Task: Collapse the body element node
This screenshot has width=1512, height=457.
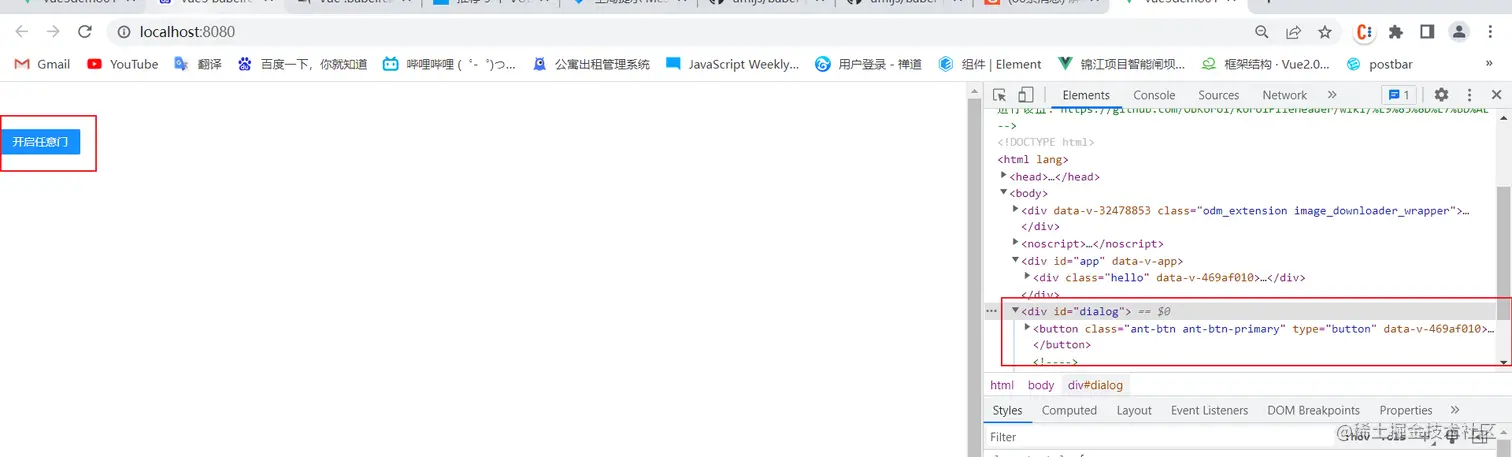Action: [x=1003, y=193]
